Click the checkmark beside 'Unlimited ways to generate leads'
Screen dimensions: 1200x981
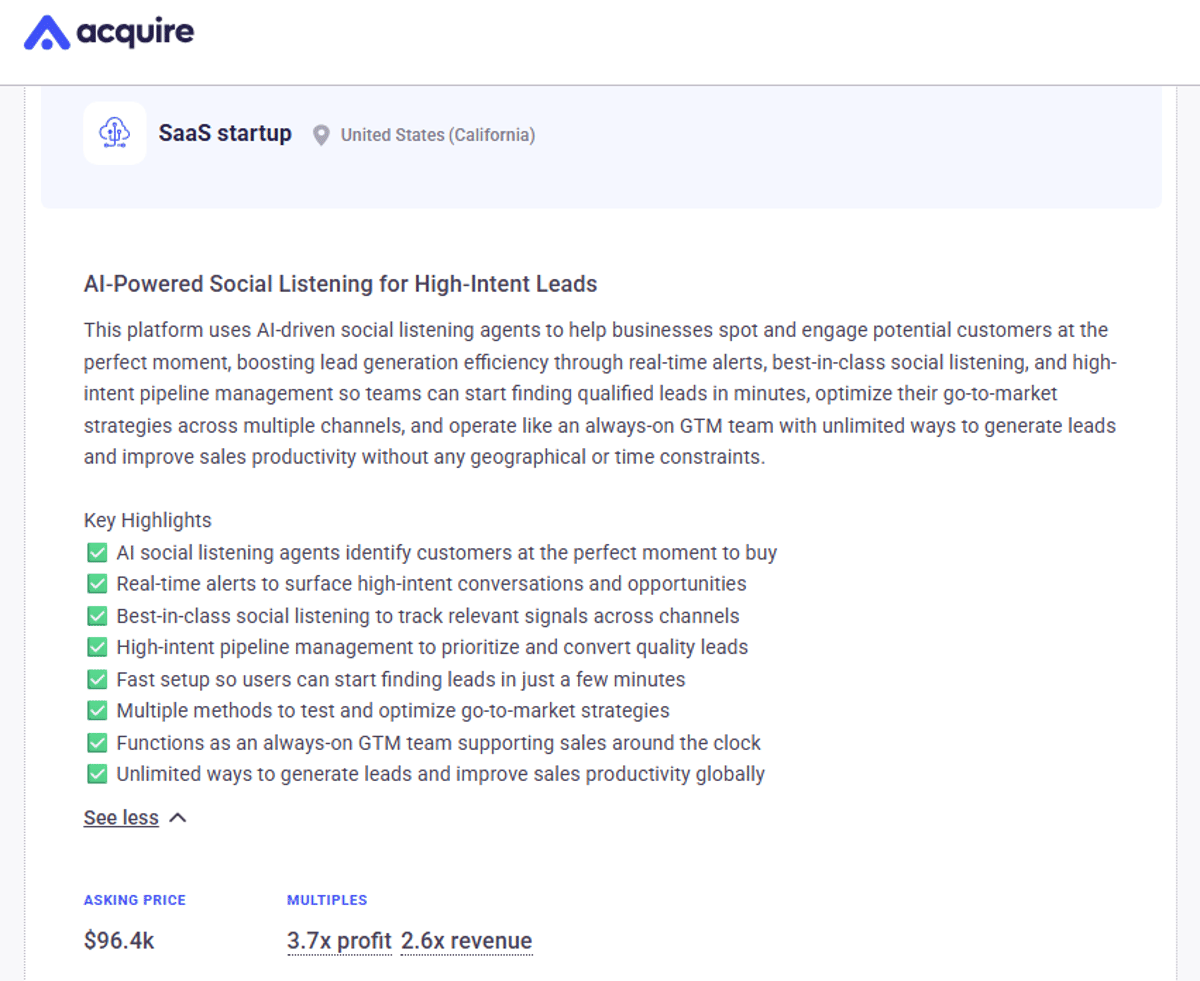click(x=96, y=774)
